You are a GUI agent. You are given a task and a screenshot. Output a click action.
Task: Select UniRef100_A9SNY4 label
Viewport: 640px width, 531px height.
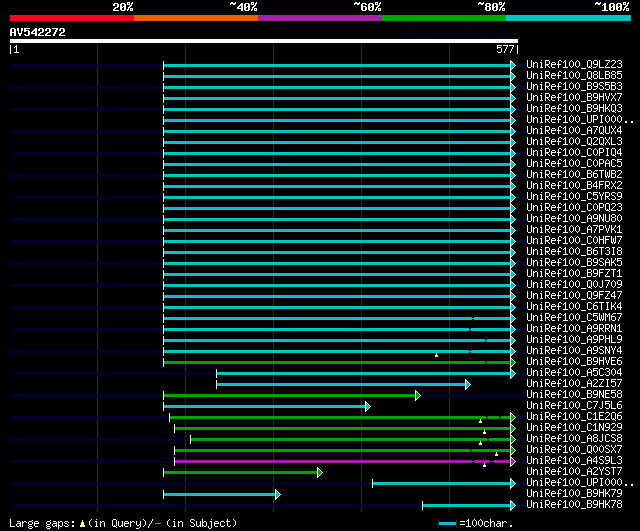click(x=574, y=351)
